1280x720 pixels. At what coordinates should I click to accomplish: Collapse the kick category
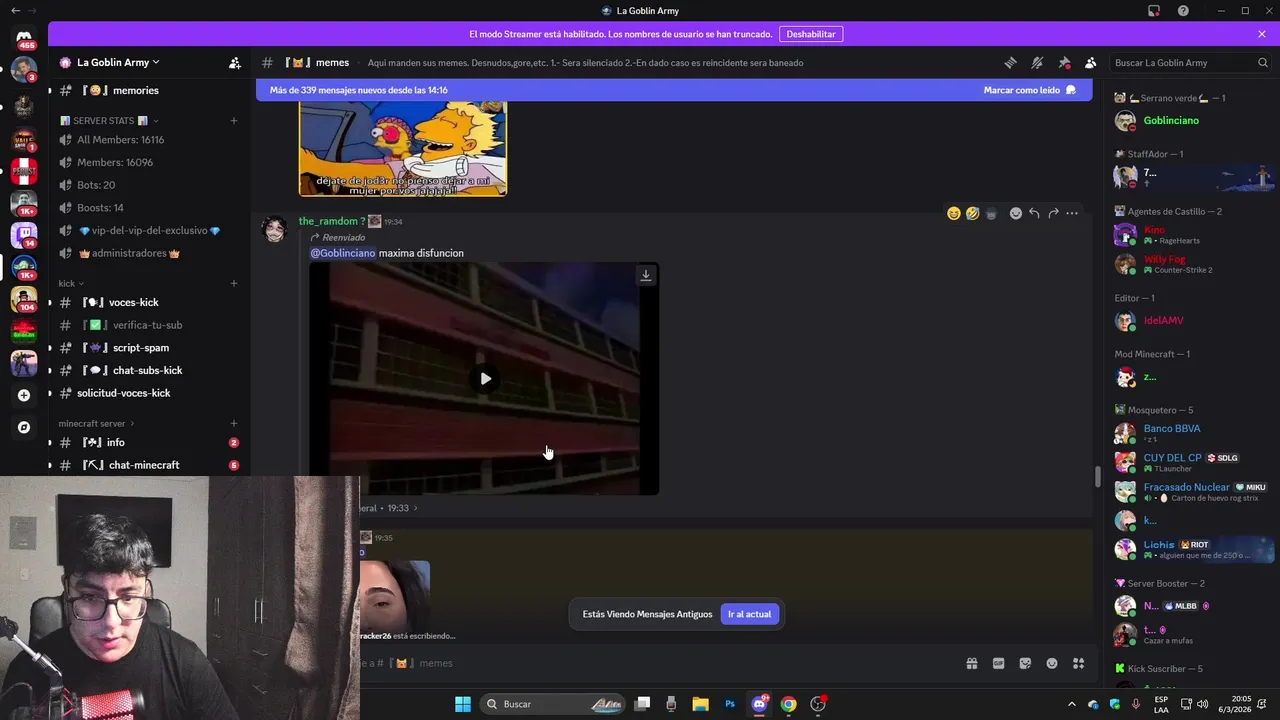click(x=71, y=283)
